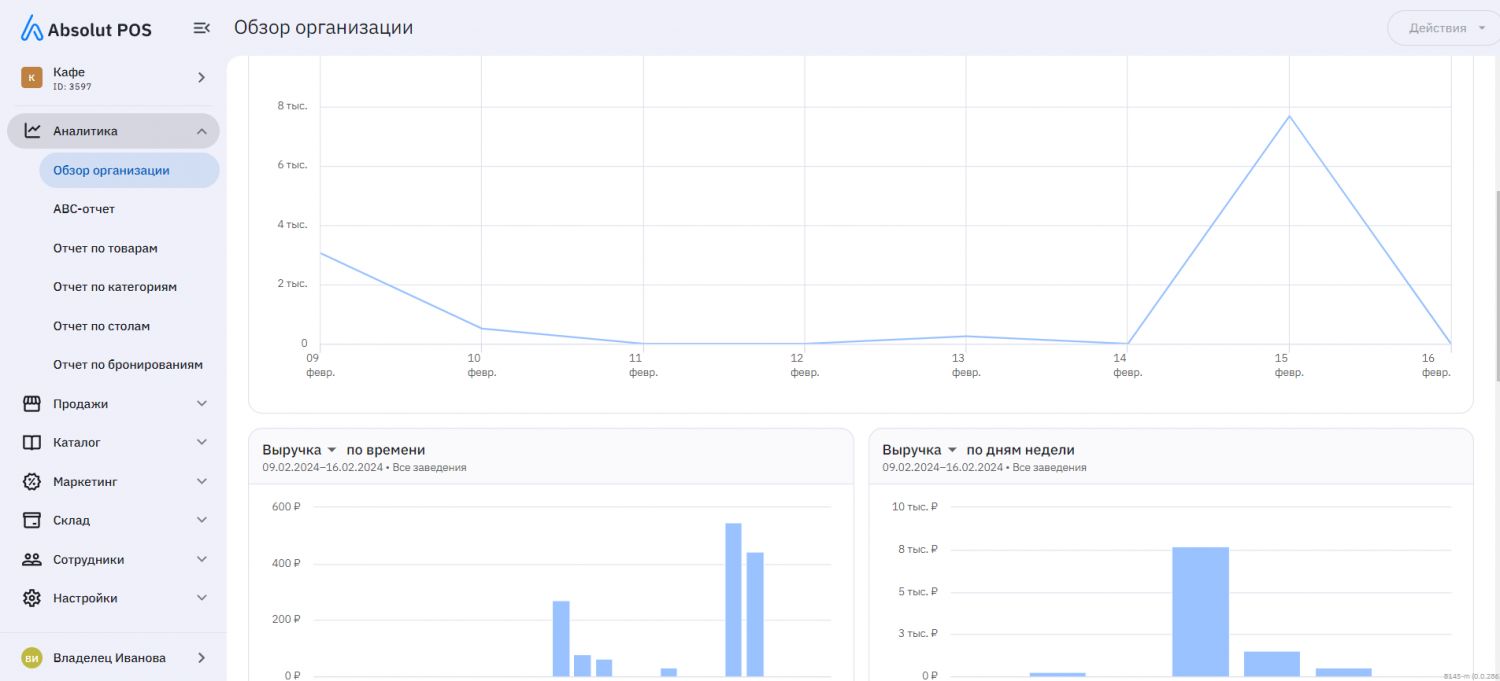
Task: Collapse the sidebar menu toggle icon
Action: (x=201, y=28)
